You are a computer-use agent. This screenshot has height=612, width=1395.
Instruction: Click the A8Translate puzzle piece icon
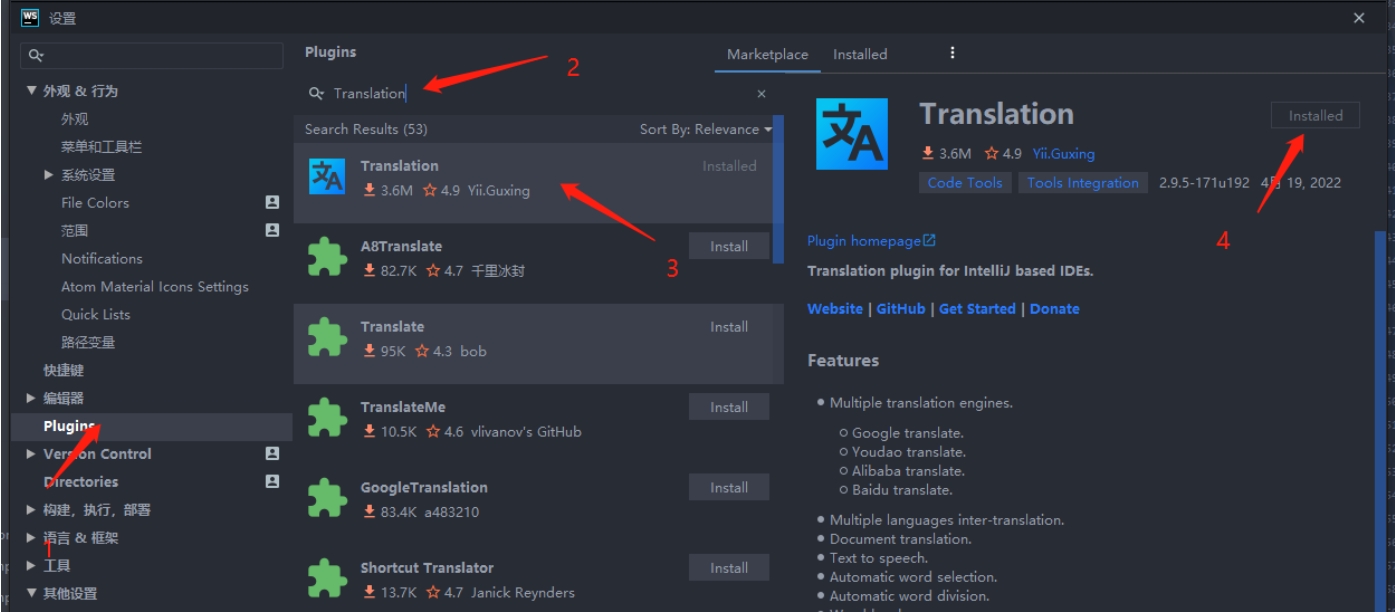pyautogui.click(x=327, y=257)
